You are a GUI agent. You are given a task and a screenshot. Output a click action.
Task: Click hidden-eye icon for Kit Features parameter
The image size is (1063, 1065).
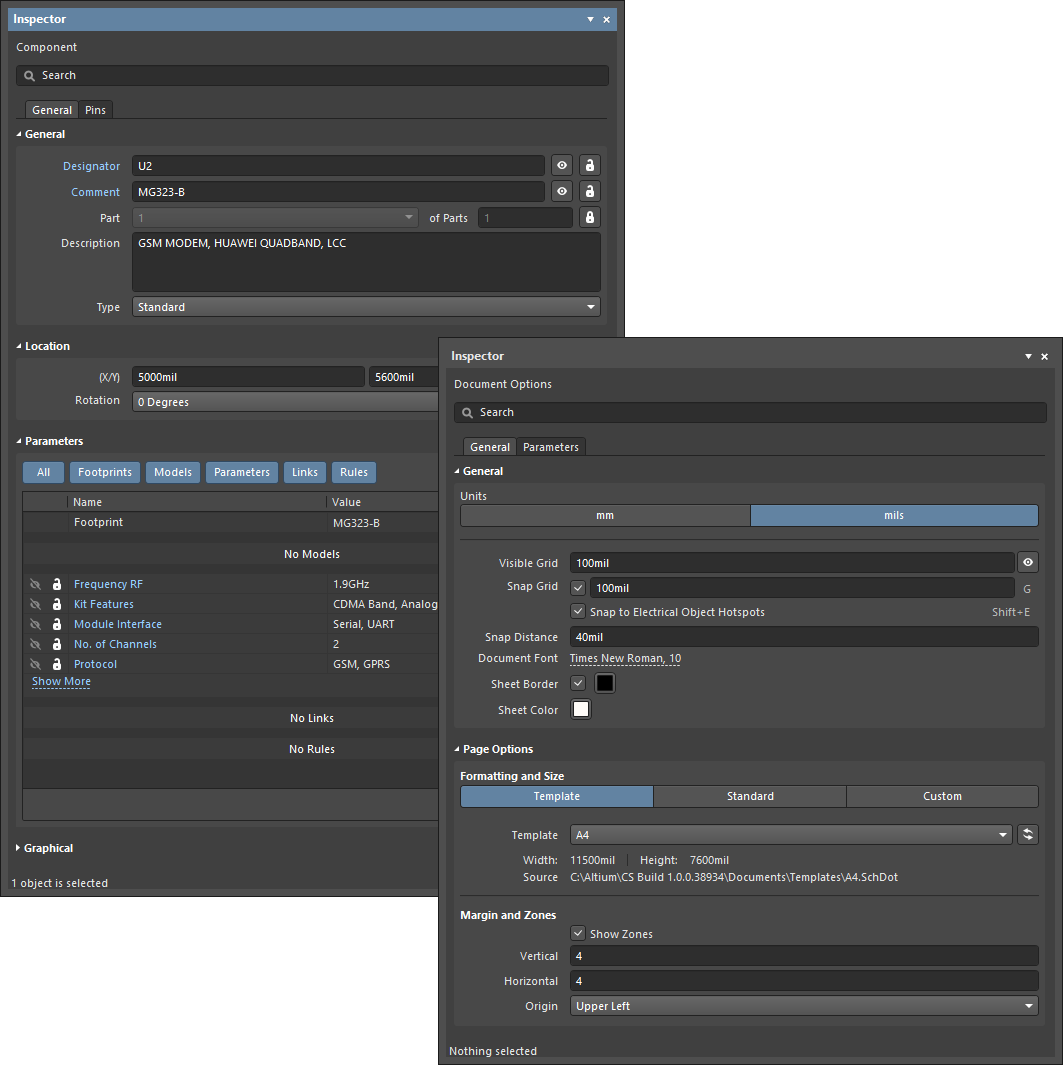click(36, 604)
